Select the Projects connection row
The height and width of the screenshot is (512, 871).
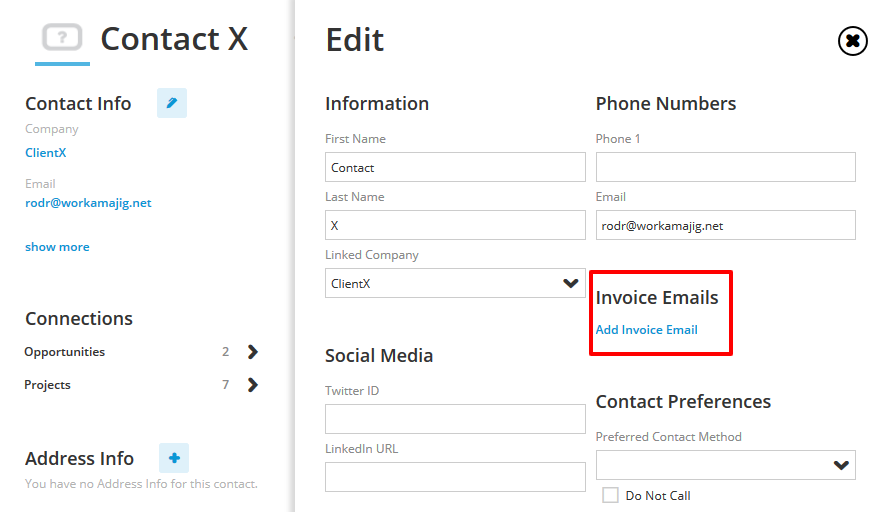[x=142, y=385]
